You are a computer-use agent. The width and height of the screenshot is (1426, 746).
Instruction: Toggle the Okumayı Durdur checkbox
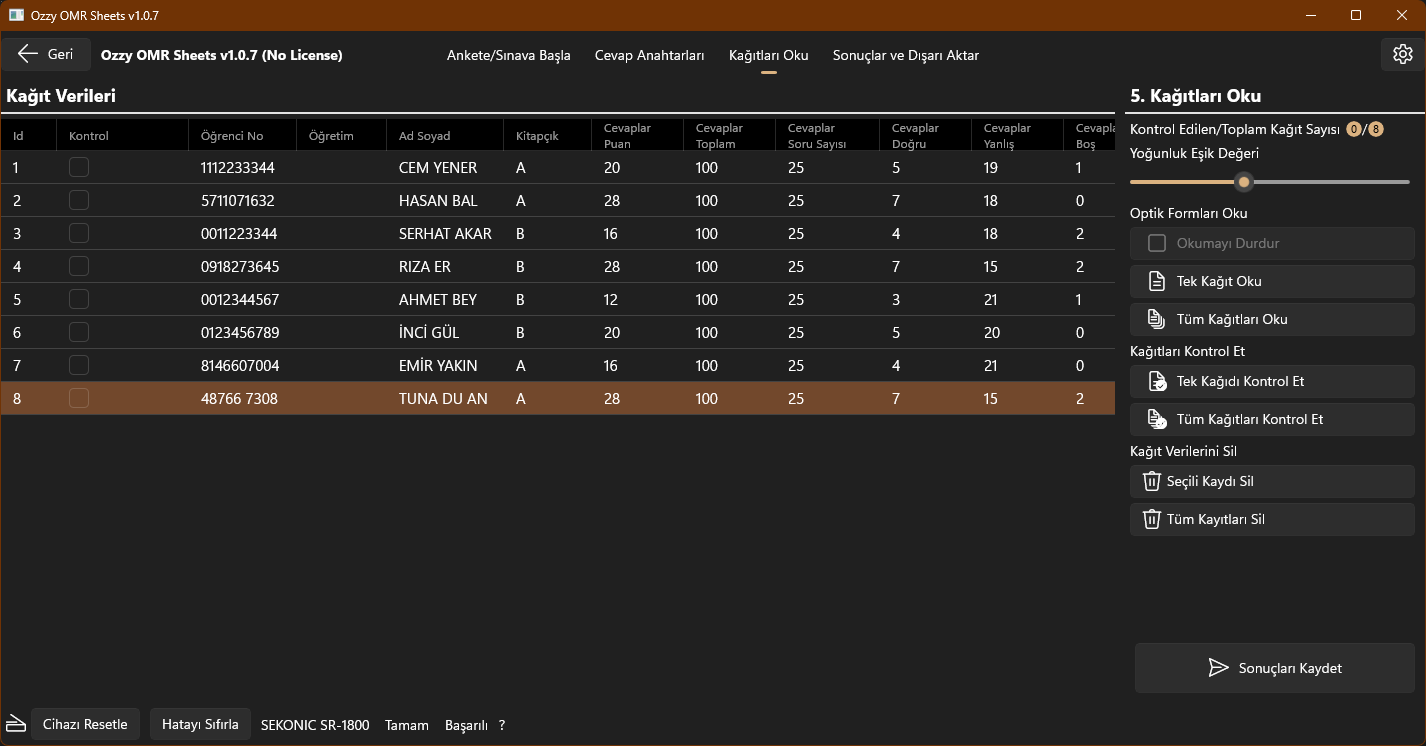(x=1157, y=243)
